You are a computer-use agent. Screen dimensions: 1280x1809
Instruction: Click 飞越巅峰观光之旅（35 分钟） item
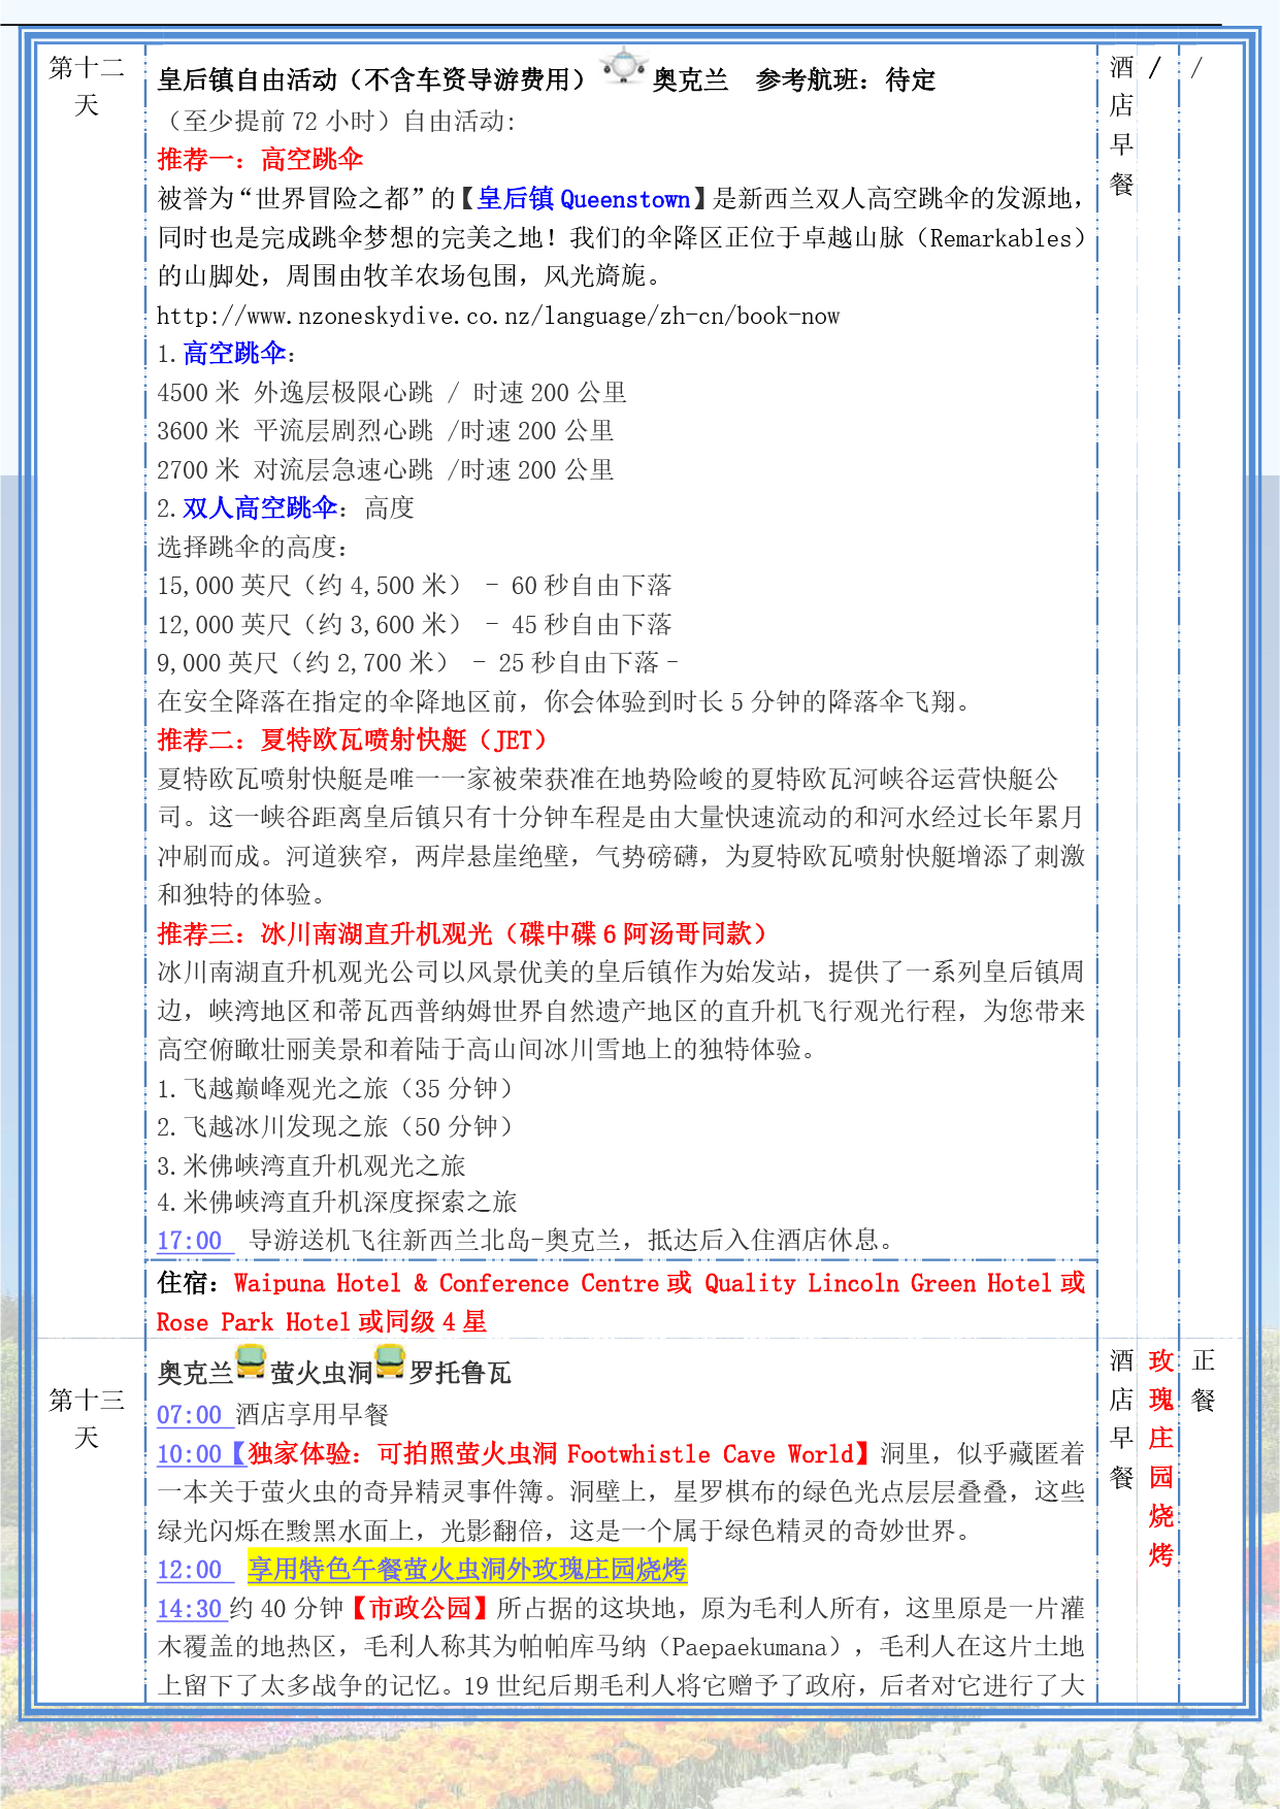[x=336, y=1088]
